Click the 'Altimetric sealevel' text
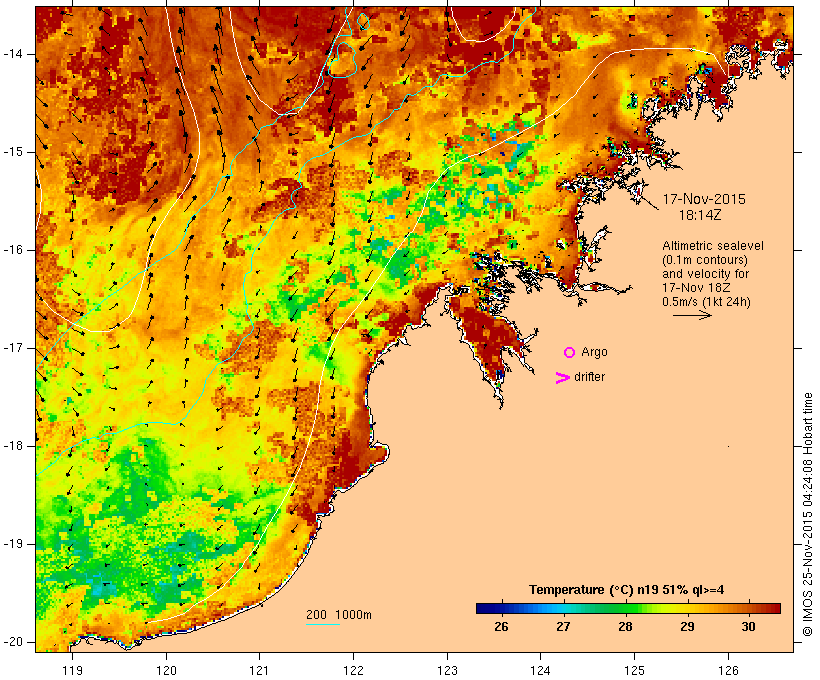Image resolution: width=820 pixels, height=680 pixels. pos(713,246)
